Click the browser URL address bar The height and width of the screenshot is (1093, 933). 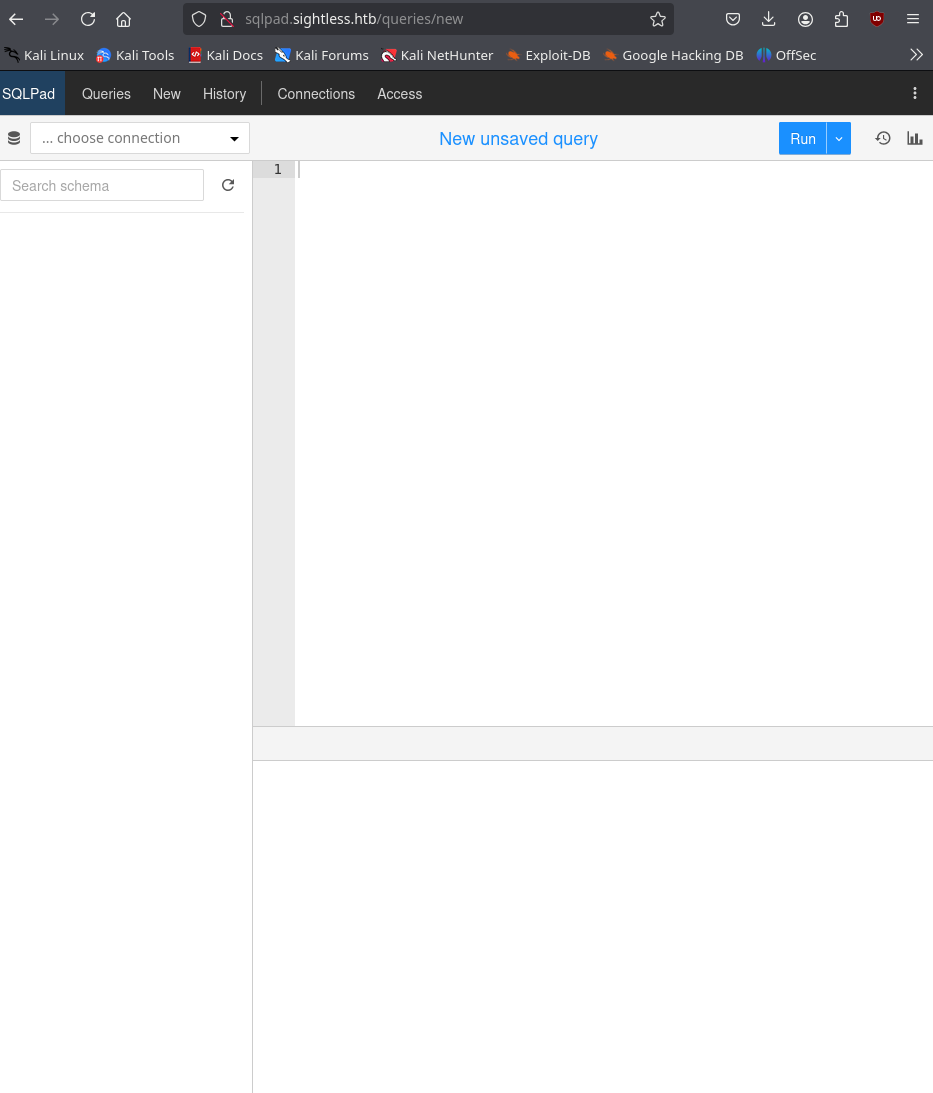click(x=428, y=20)
